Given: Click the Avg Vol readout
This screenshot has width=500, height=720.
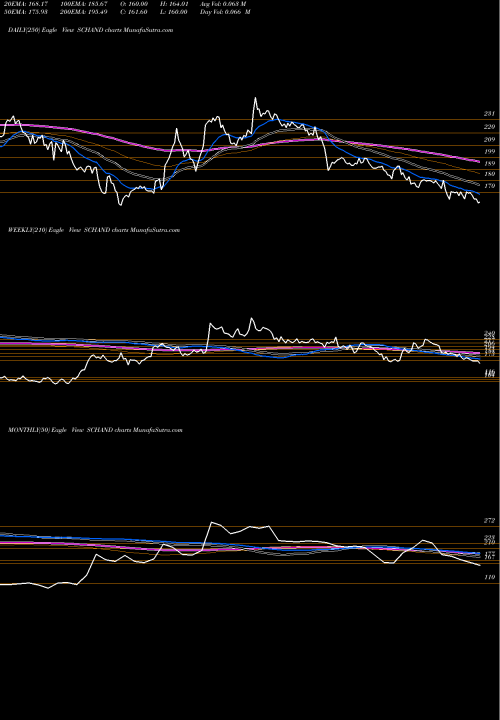Looking at the screenshot, I should pyautogui.click(x=223, y=4).
